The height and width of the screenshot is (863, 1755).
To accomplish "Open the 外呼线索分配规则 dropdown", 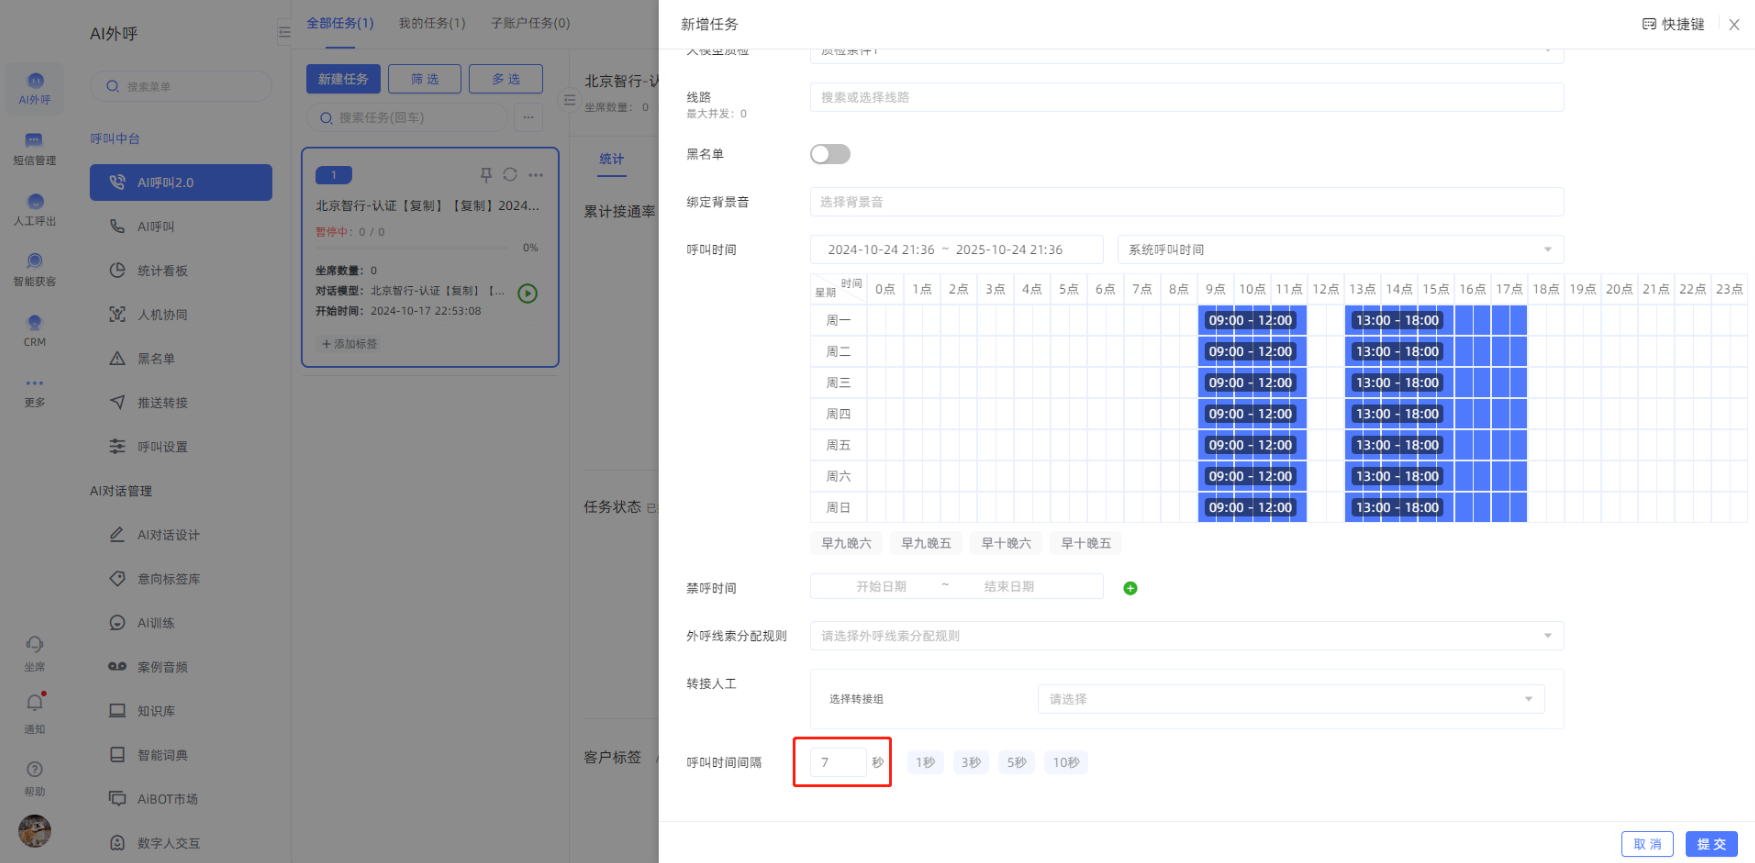I will click(1186, 636).
